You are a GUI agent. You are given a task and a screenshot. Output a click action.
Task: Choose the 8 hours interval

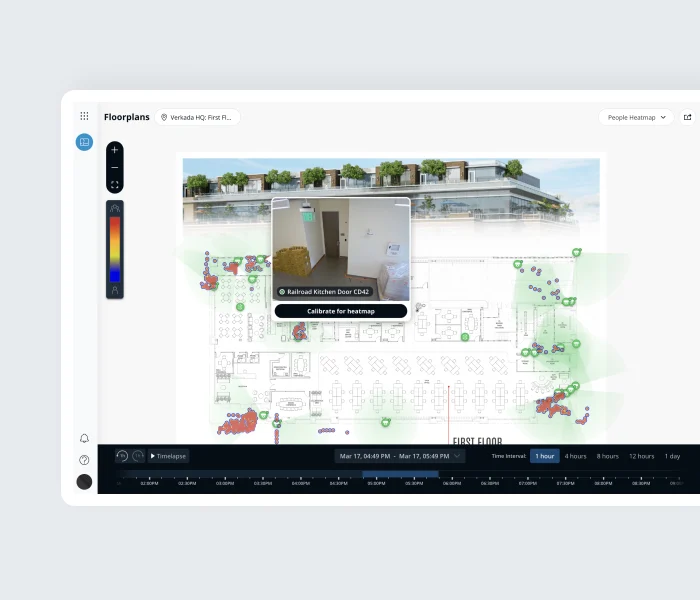pos(608,456)
